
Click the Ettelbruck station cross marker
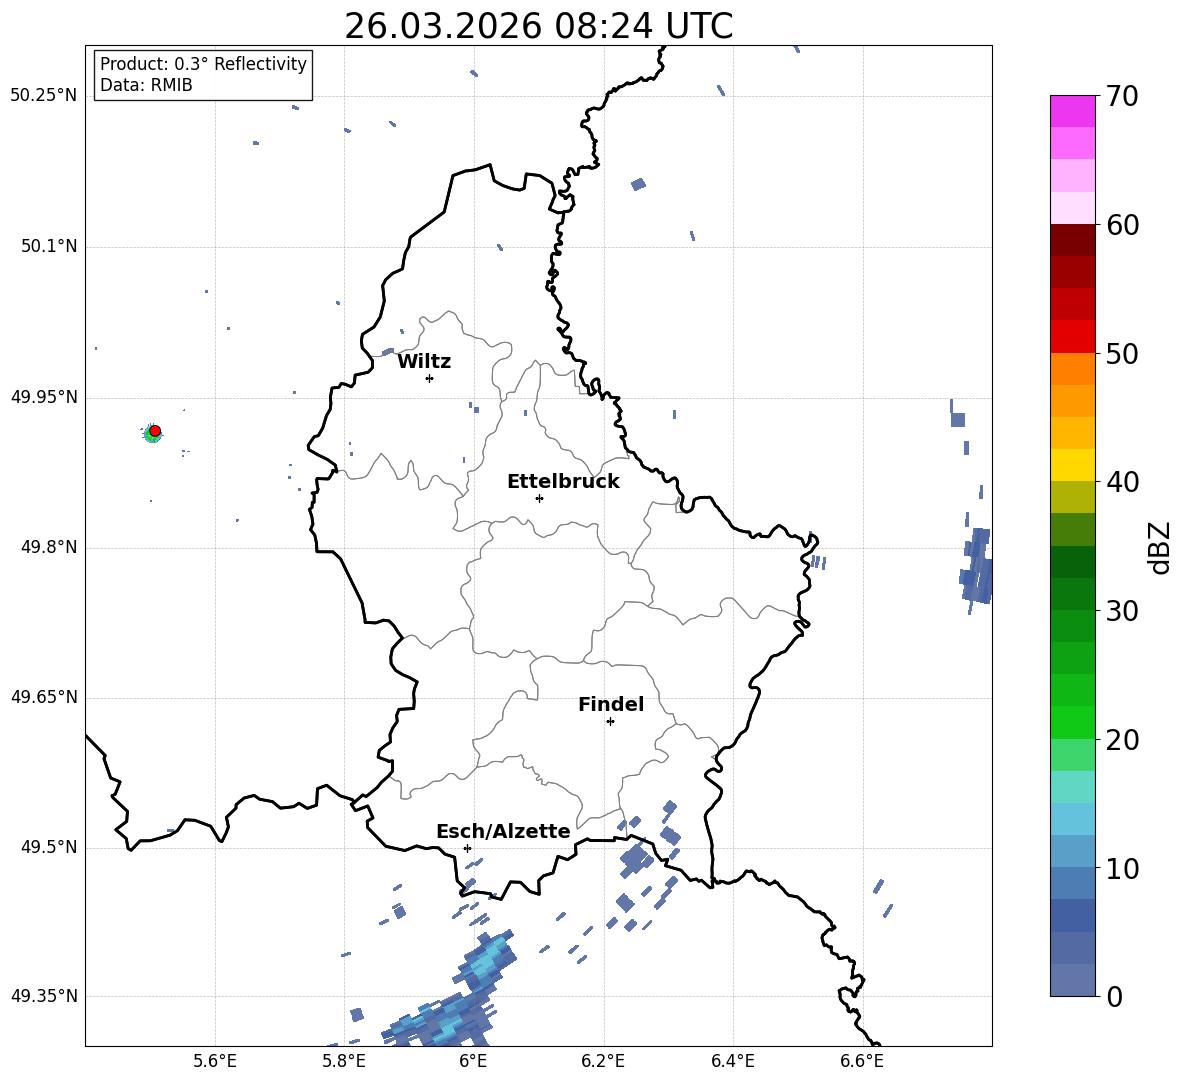(539, 498)
